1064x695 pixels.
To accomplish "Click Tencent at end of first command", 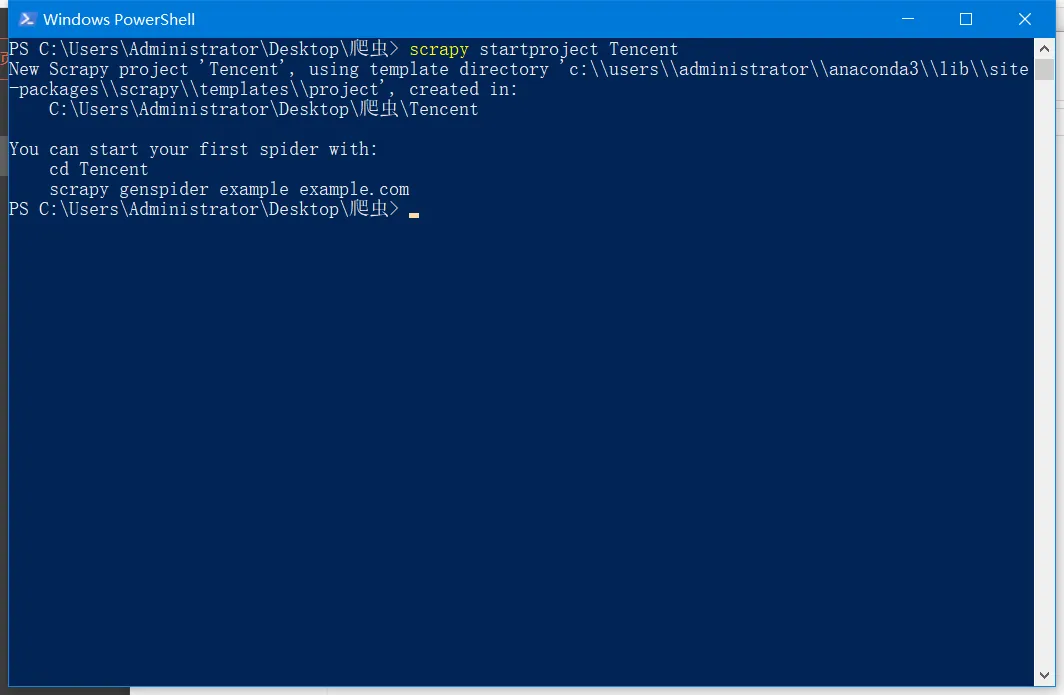I will (644, 49).
